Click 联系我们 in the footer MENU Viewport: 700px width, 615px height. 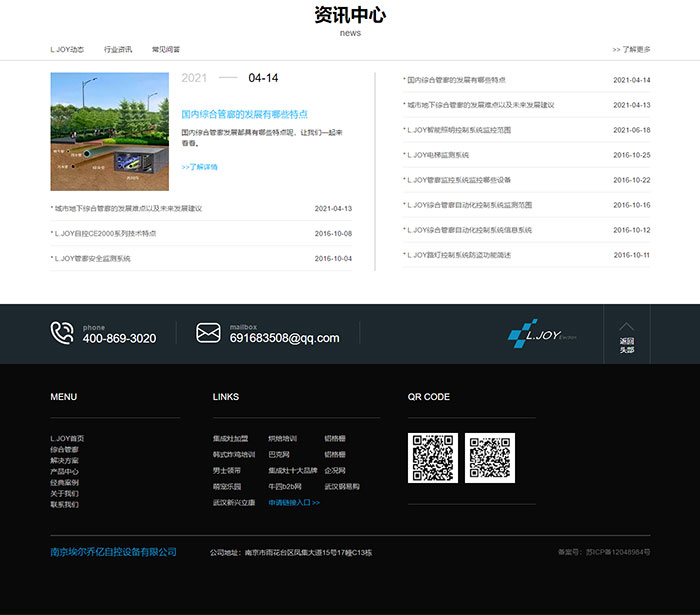tap(65, 504)
